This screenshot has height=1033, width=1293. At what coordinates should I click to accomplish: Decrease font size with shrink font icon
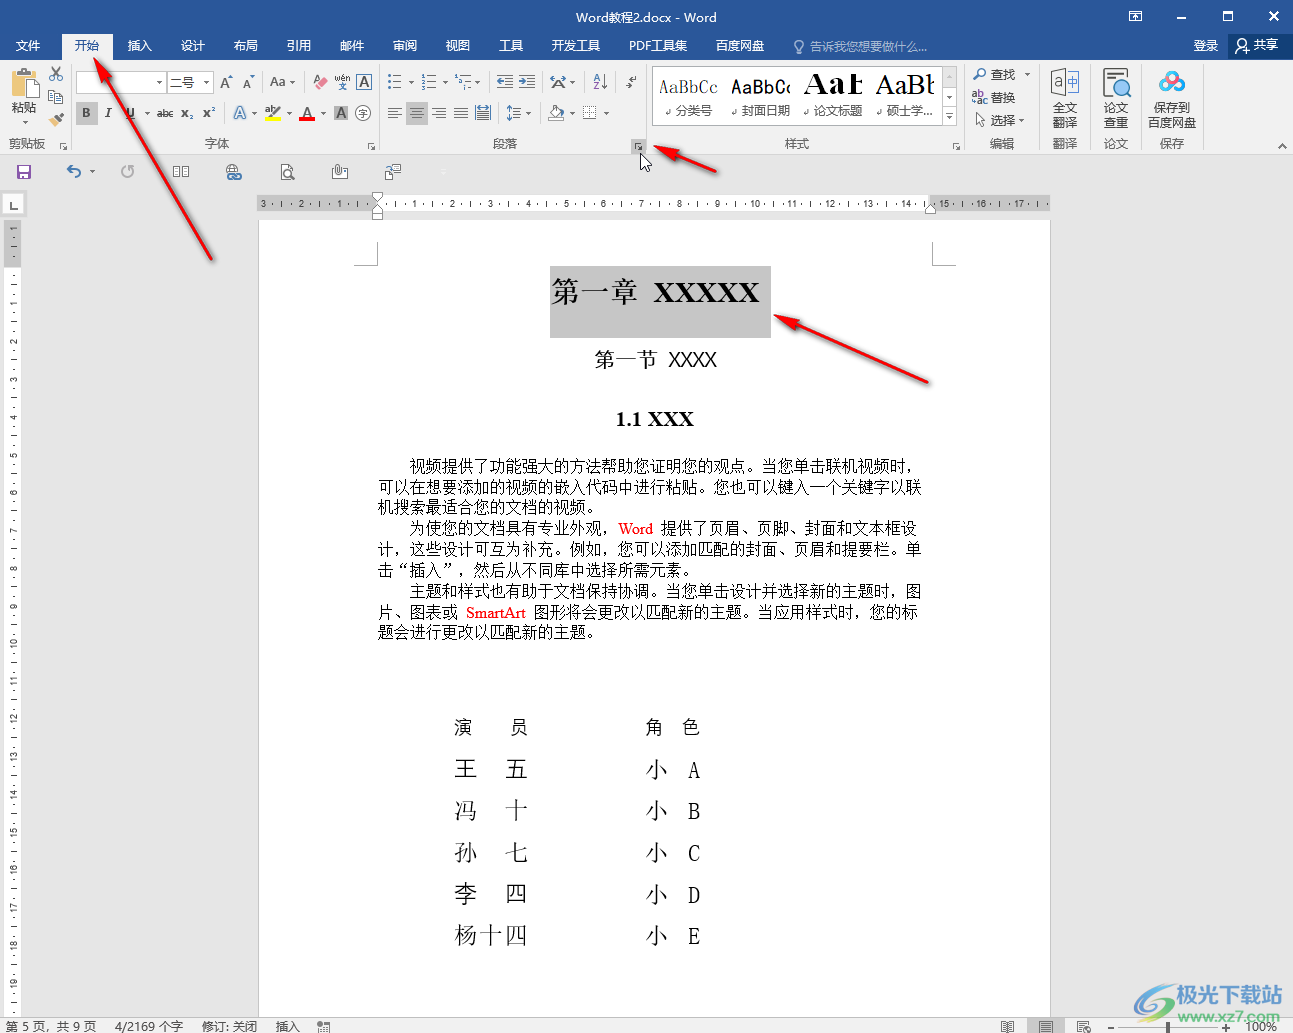[248, 82]
